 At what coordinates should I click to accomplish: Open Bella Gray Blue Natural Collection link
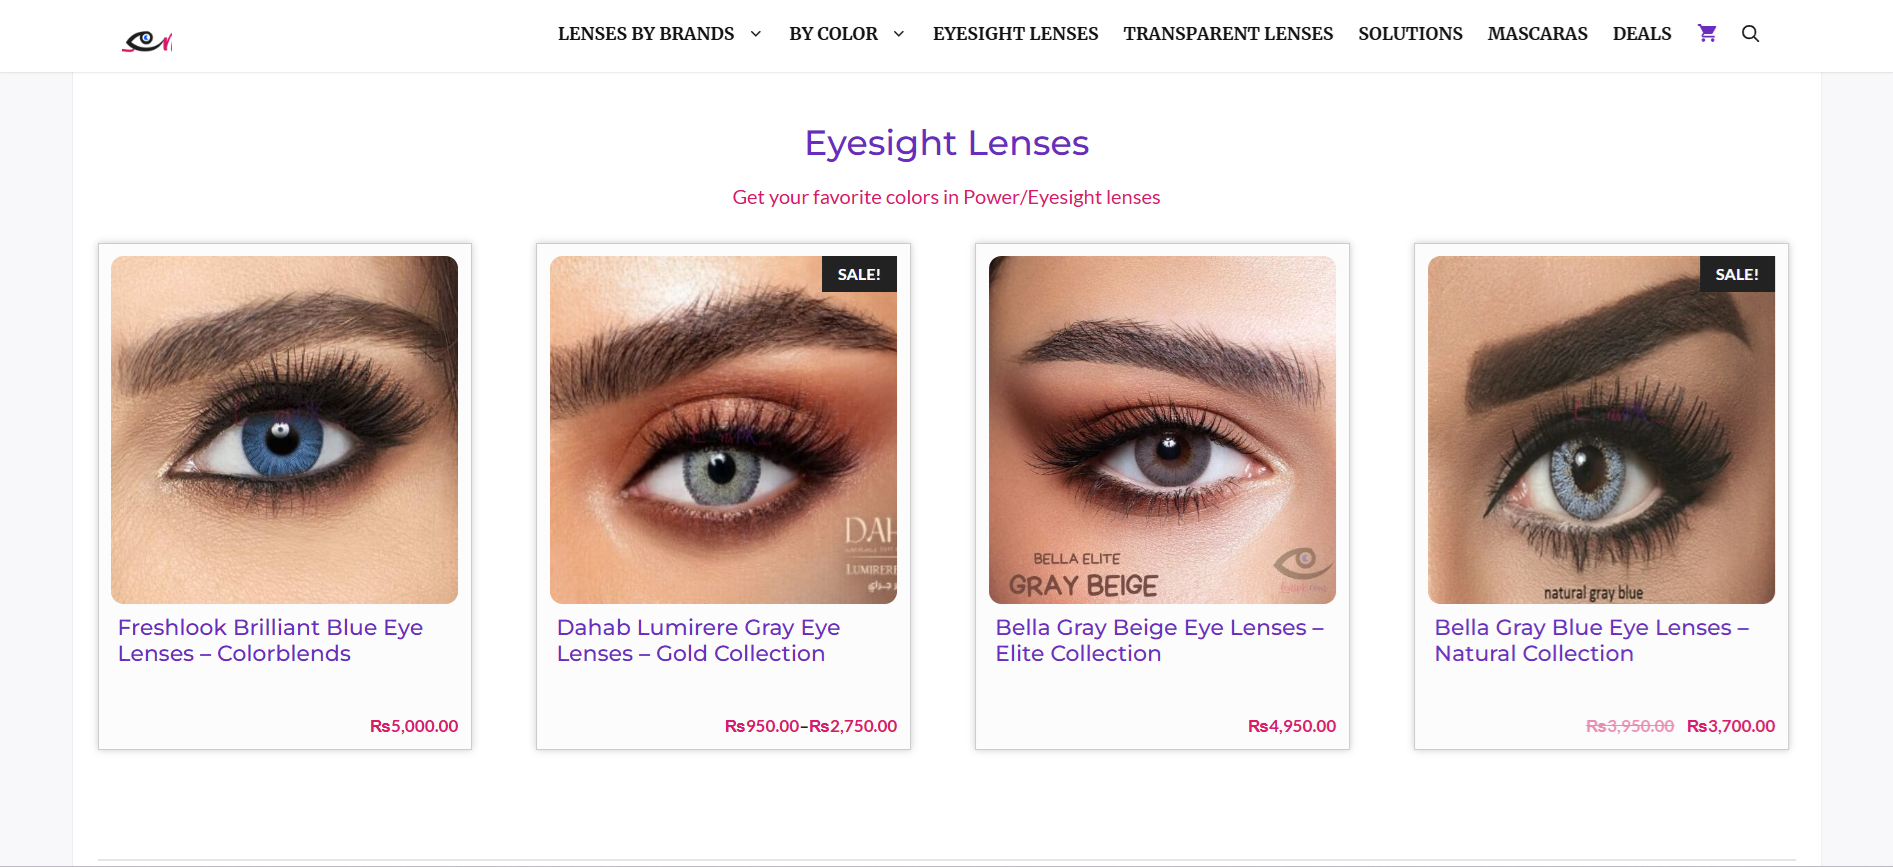click(1592, 640)
